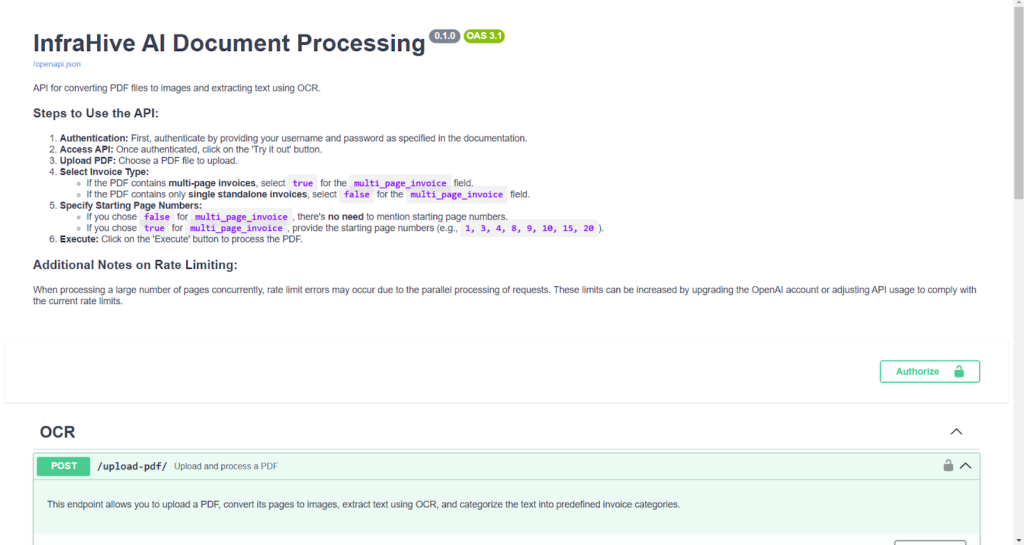Viewport: 1024px width, 545px height.
Task: Click the 'Additional Notes on Rate Limiting' heading
Action: click(x=135, y=264)
